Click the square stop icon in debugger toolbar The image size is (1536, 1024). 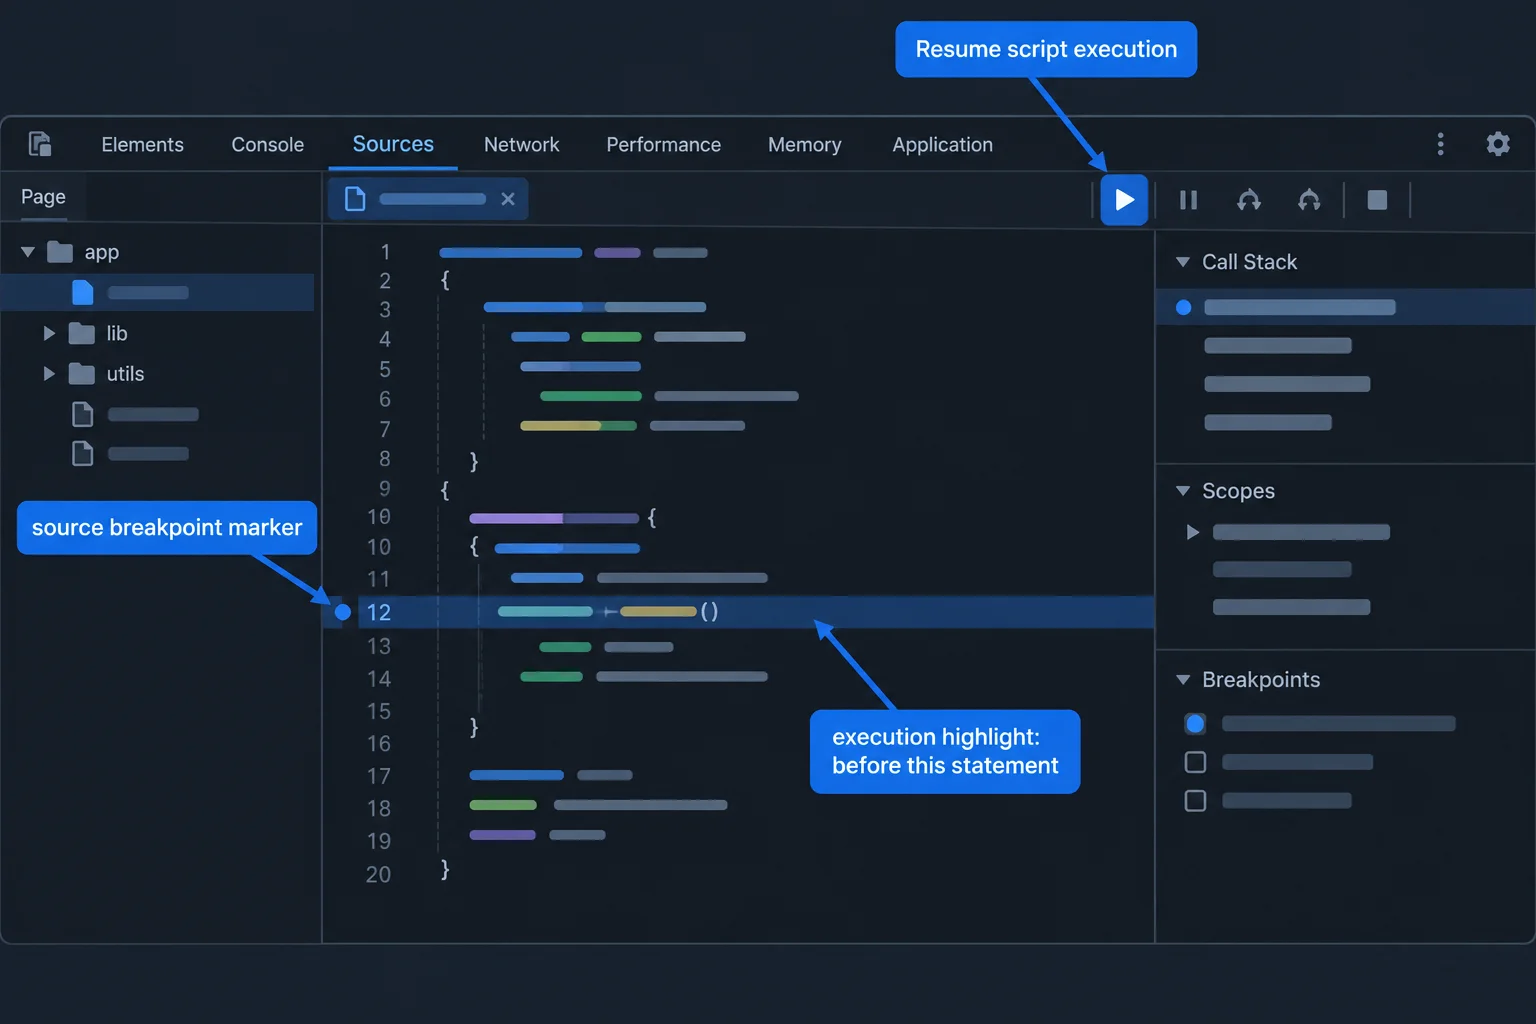click(x=1377, y=200)
